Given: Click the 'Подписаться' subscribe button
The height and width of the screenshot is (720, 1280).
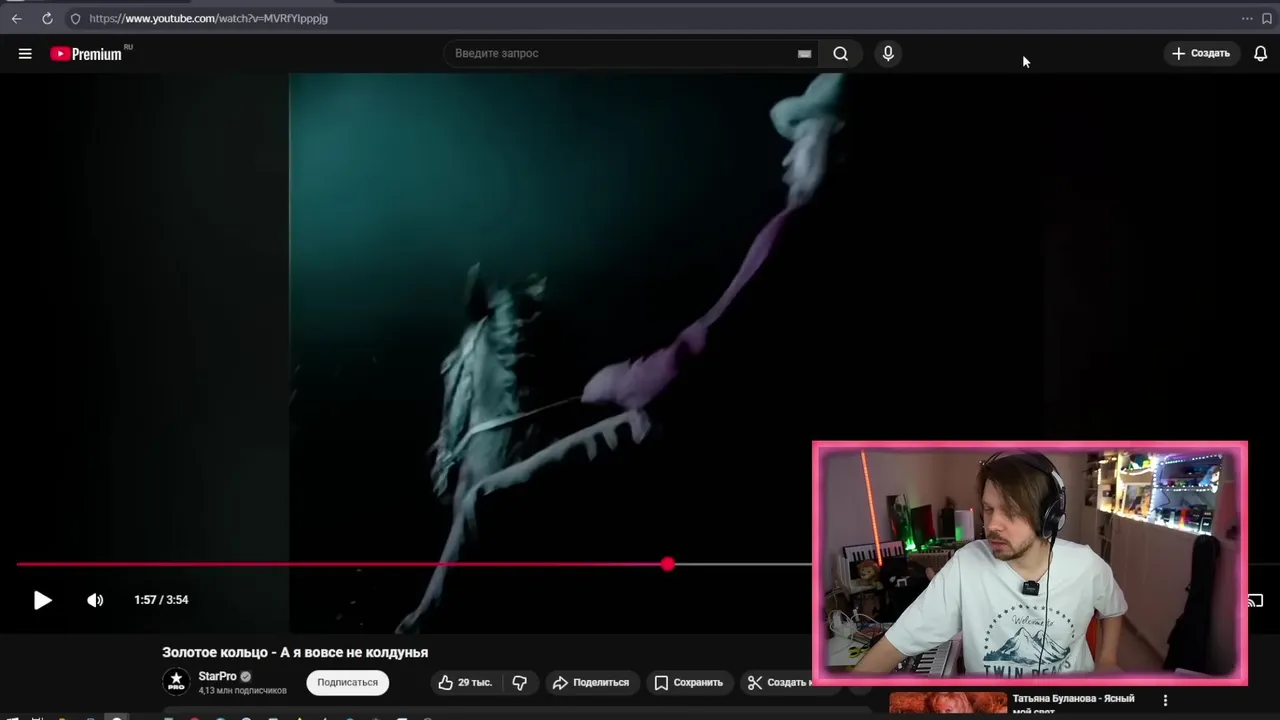Looking at the screenshot, I should point(348,682).
